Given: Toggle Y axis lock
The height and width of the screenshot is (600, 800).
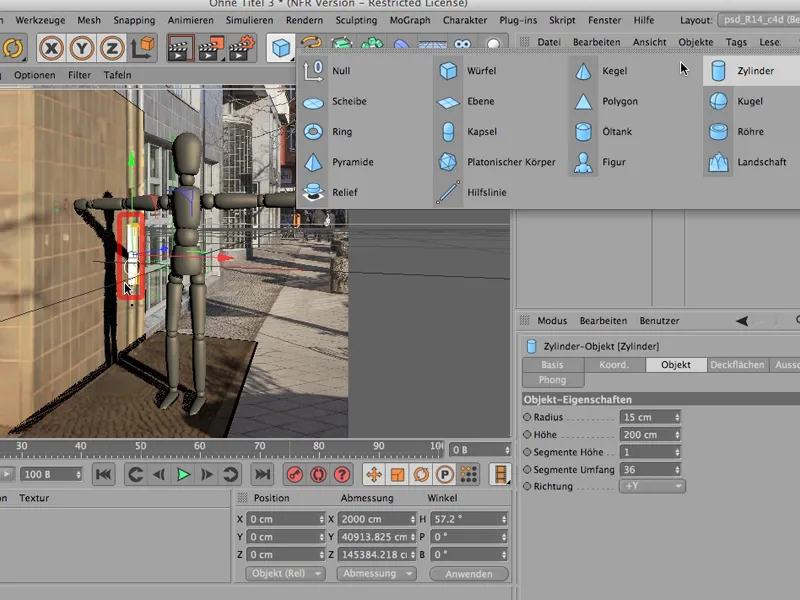Looking at the screenshot, I should tap(82, 48).
